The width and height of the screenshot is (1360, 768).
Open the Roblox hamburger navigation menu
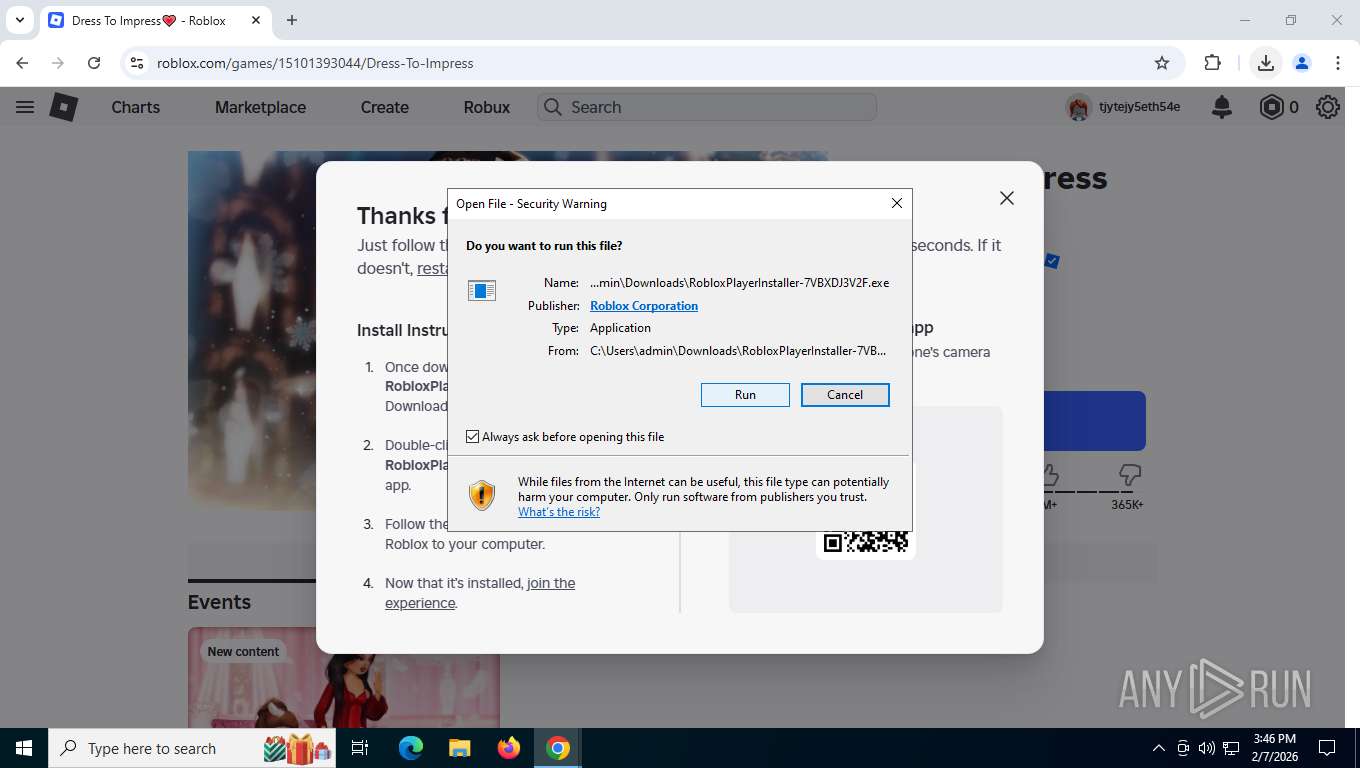point(25,107)
